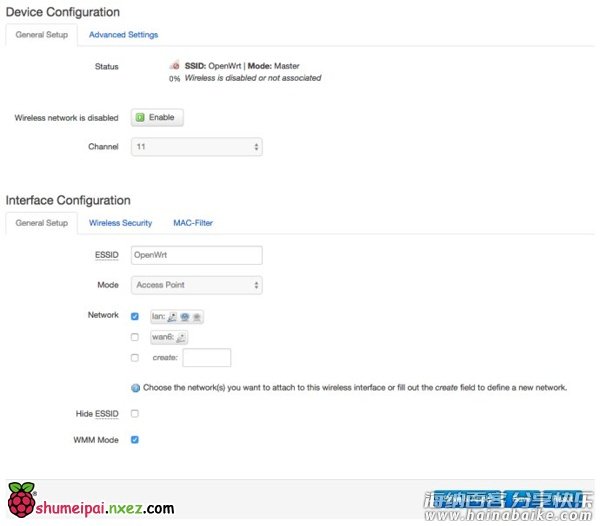The height and width of the screenshot is (526, 600).
Task: Select Interface Configuration General Setup tab
Action: coord(42,223)
